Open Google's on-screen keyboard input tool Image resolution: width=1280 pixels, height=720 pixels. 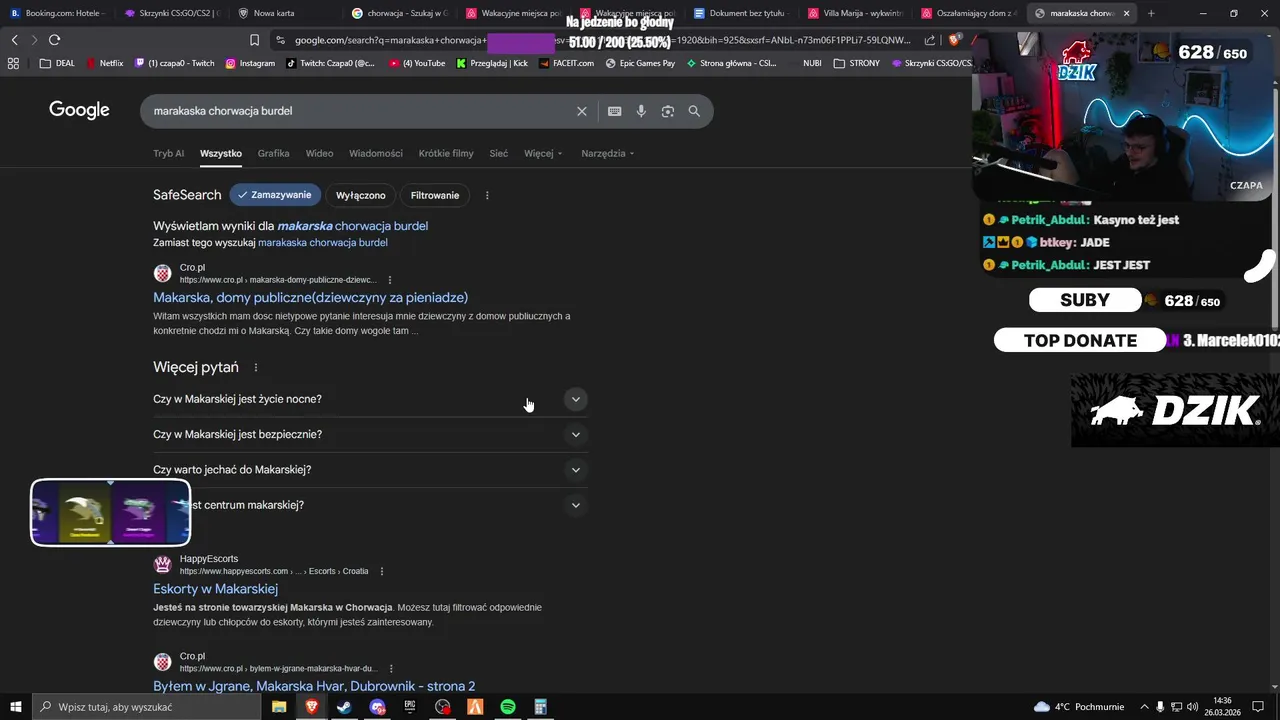tap(614, 111)
